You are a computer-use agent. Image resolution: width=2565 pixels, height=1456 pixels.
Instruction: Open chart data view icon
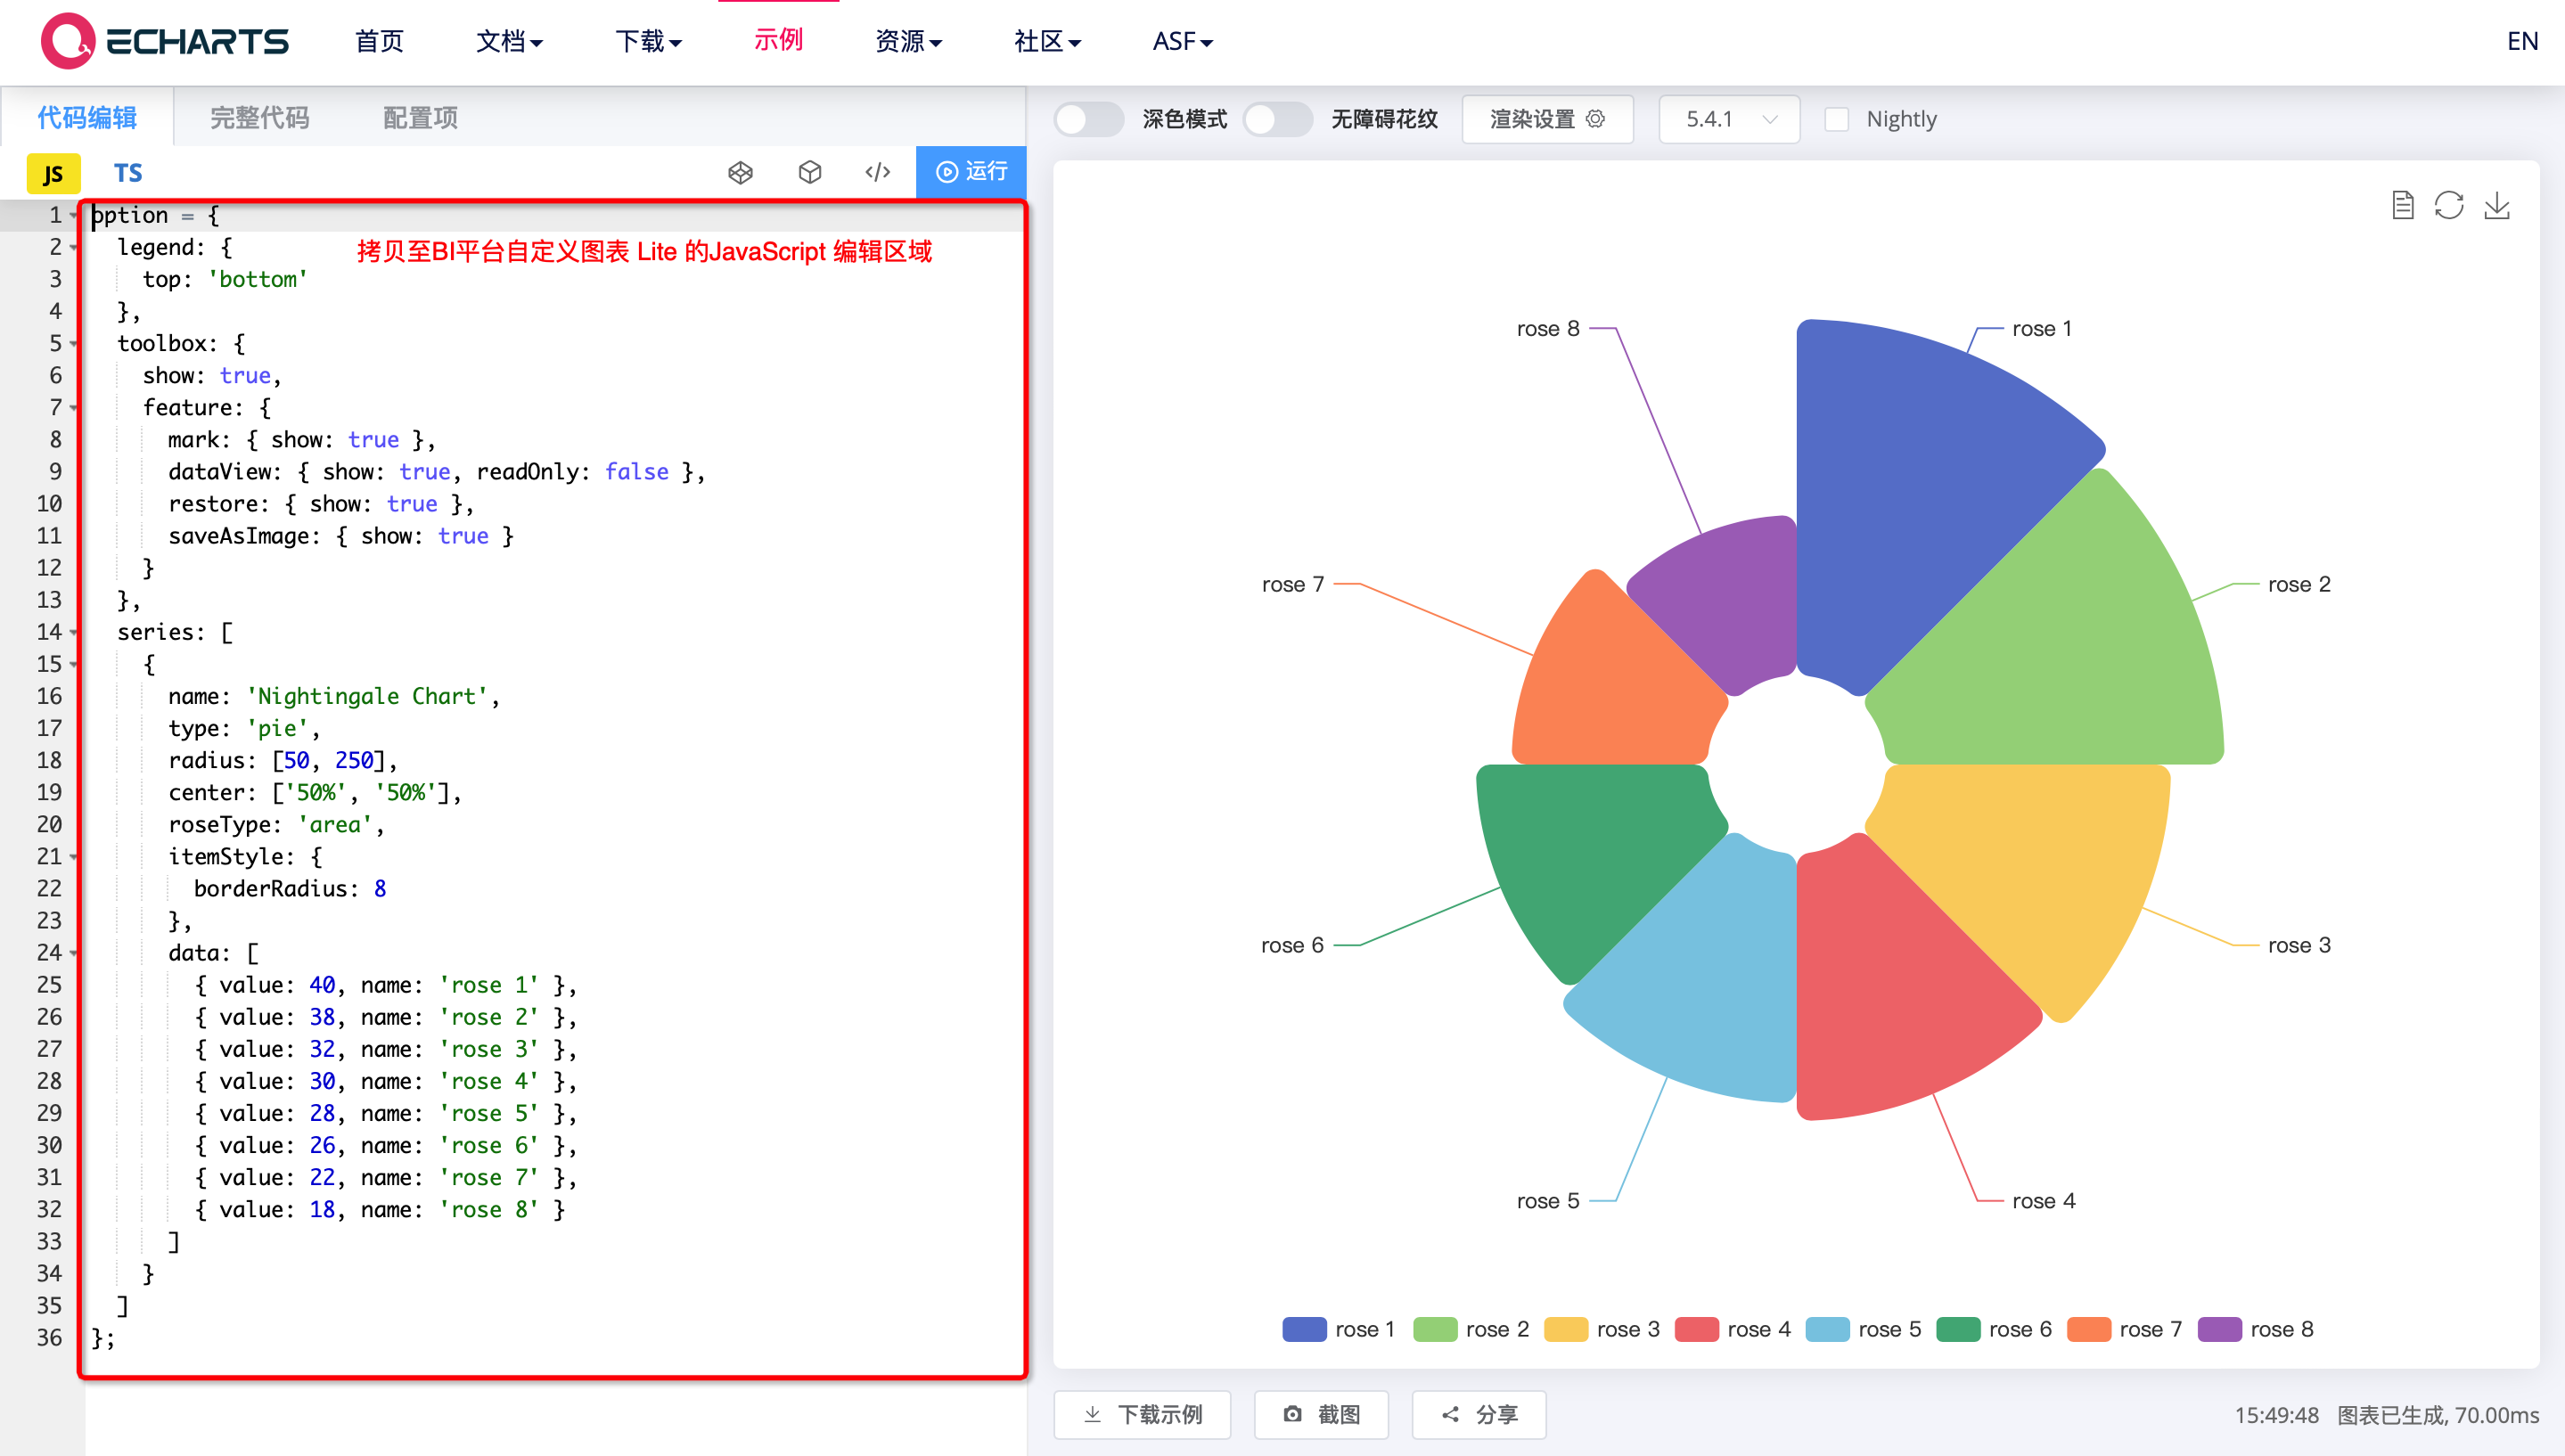click(2403, 205)
